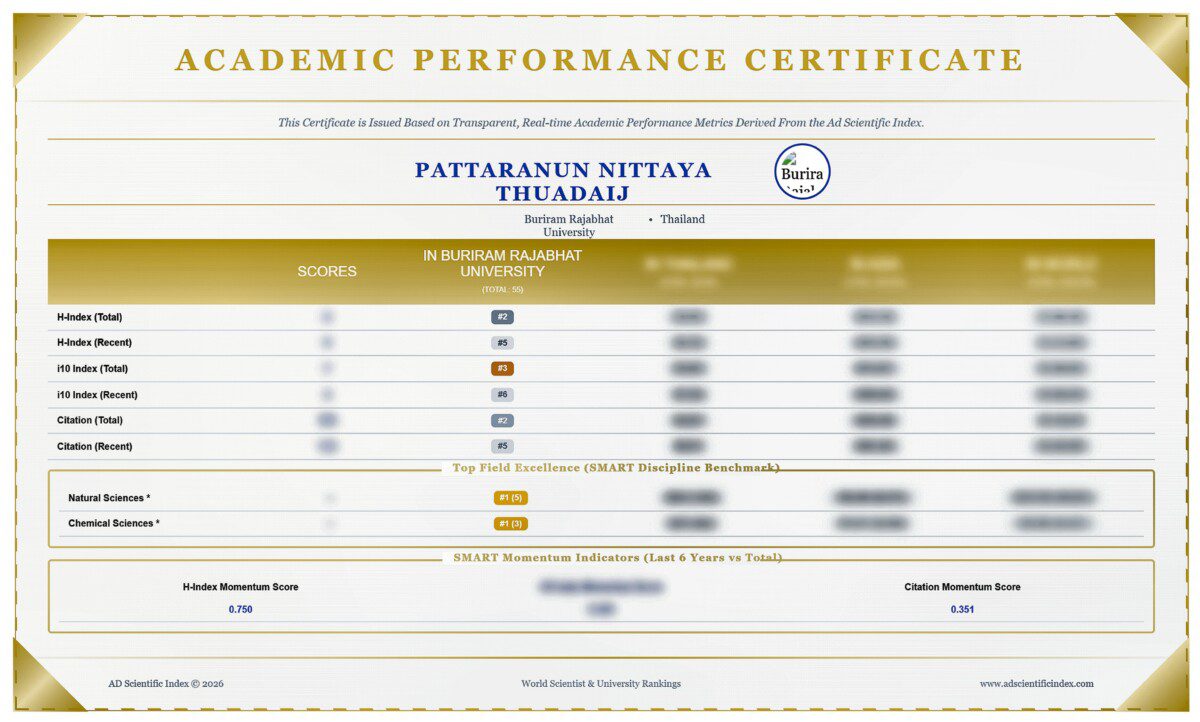This screenshot has height=722, width=1200.
Task: Click the Citation (Recent) row label
Action: click(x=94, y=446)
